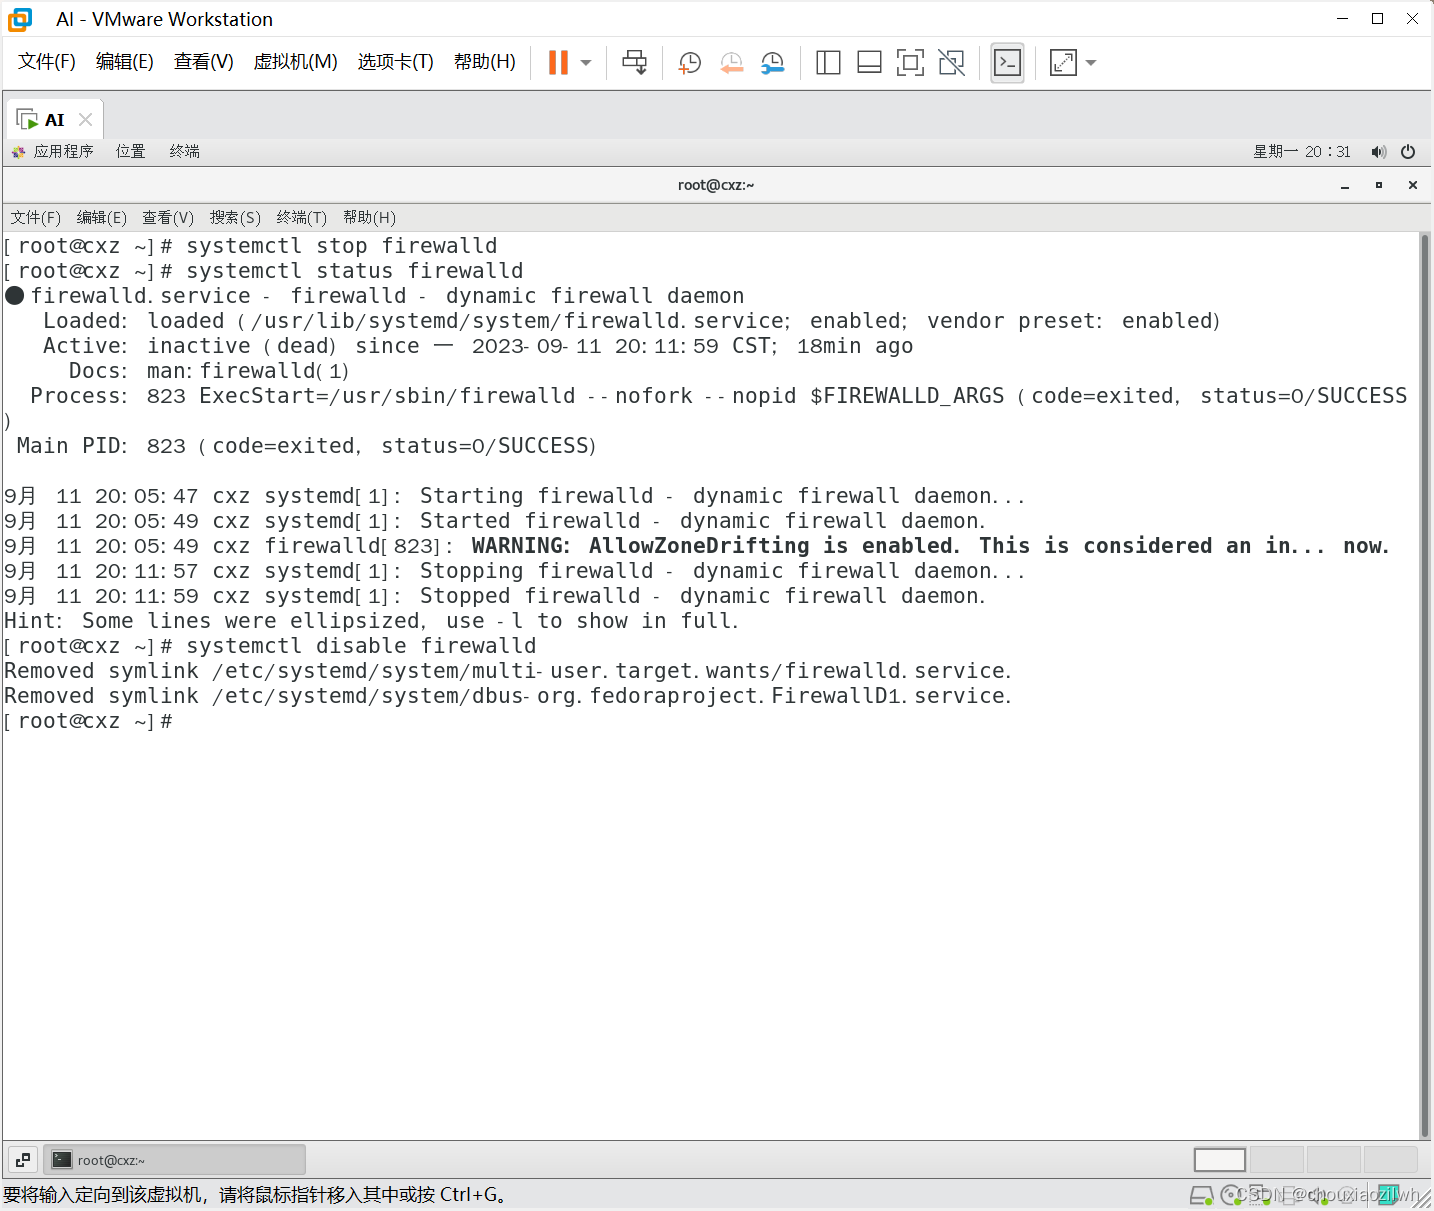Mute the guest system volume icon
Viewport: 1434px width, 1211px height.
tap(1378, 151)
